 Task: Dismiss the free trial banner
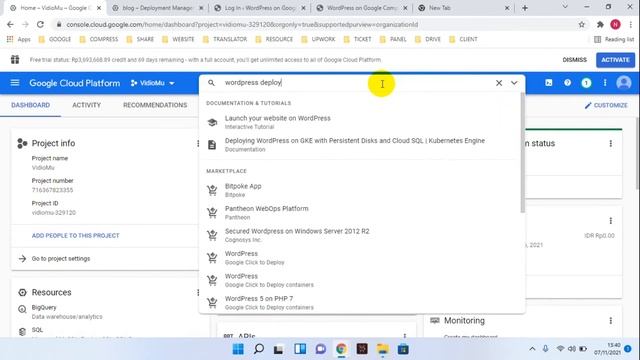tap(574, 60)
